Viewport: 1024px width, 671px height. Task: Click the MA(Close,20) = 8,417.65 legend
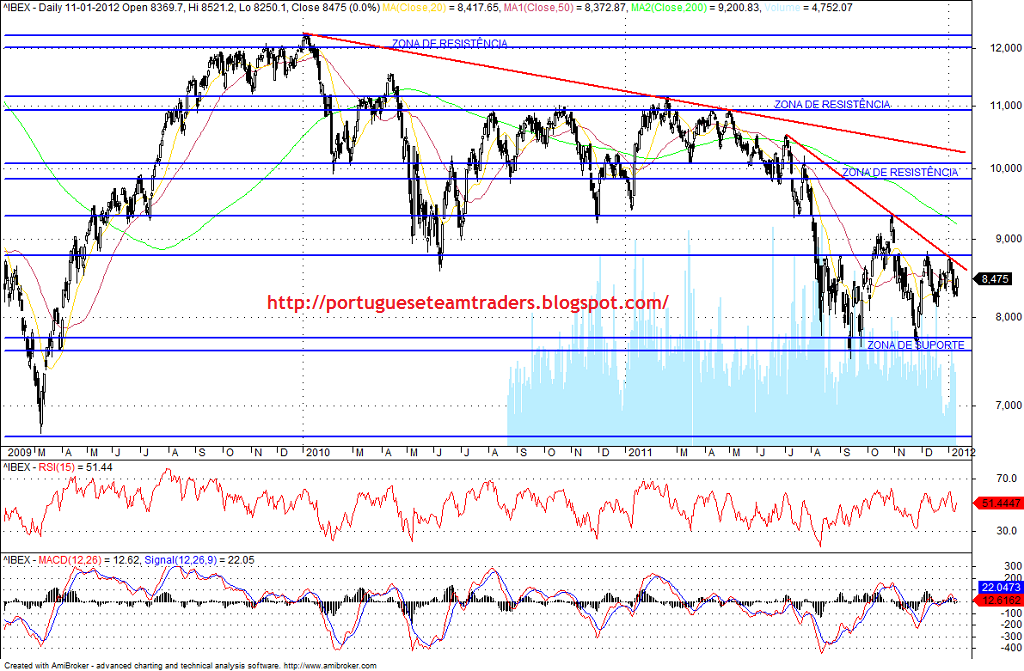click(x=440, y=8)
